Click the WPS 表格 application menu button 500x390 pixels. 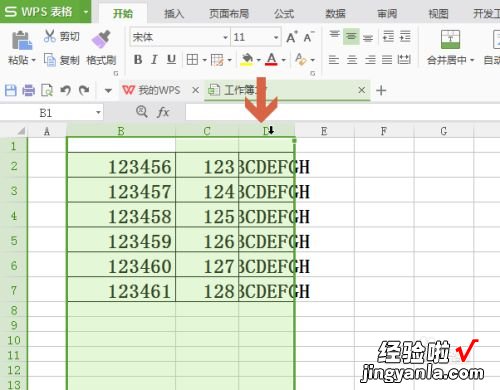(45, 11)
